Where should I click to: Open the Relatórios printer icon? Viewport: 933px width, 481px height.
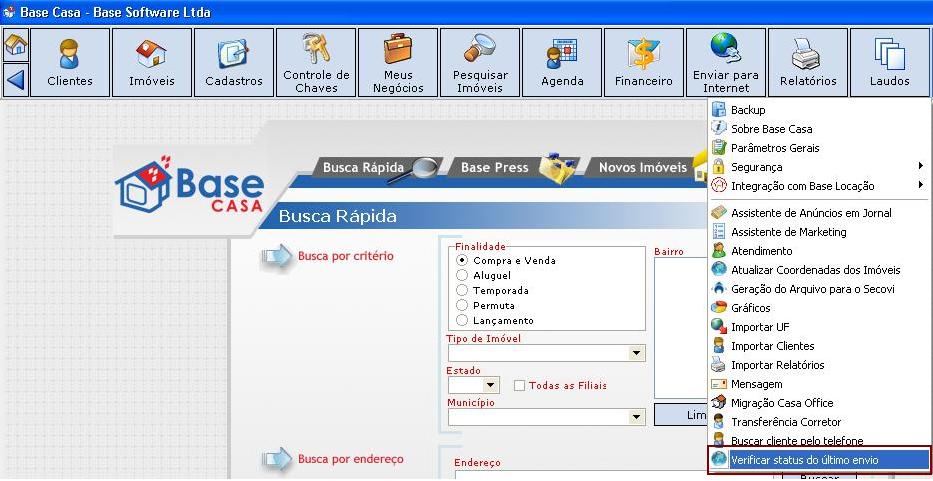tap(806, 54)
